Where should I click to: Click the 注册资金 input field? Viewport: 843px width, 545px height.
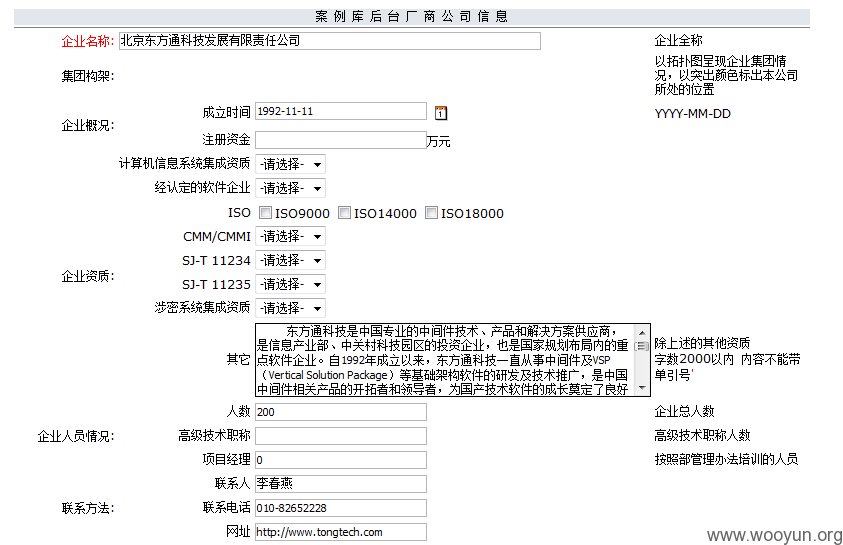[x=341, y=140]
